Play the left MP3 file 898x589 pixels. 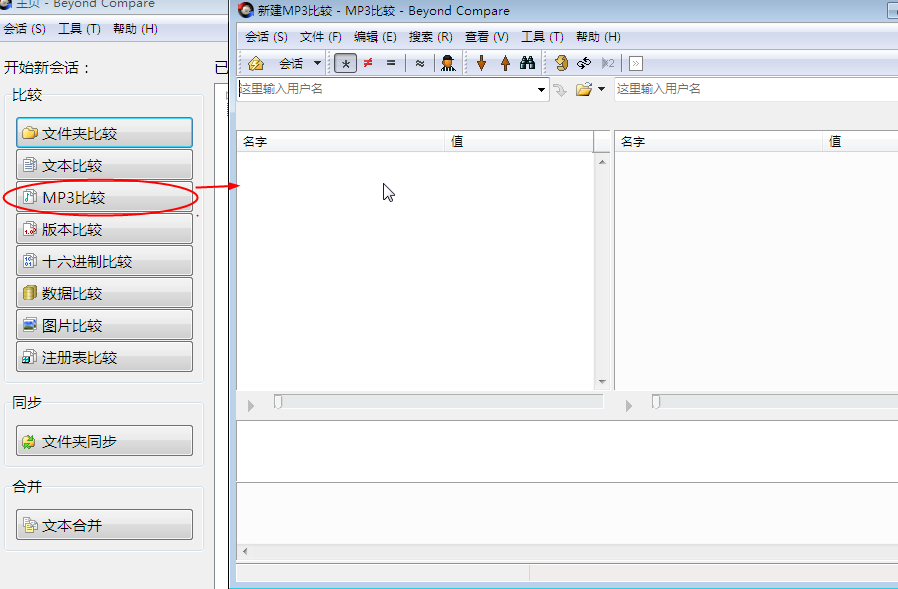point(251,406)
